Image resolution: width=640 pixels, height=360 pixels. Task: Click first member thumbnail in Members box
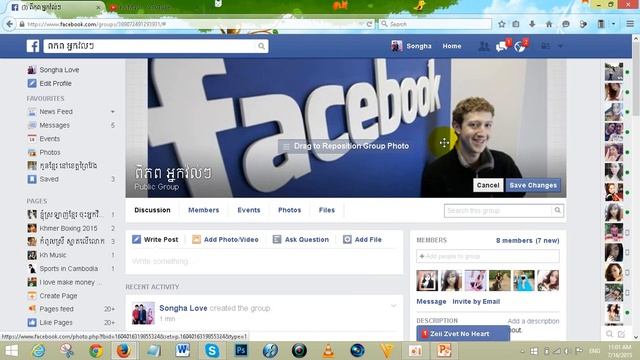pos(427,280)
